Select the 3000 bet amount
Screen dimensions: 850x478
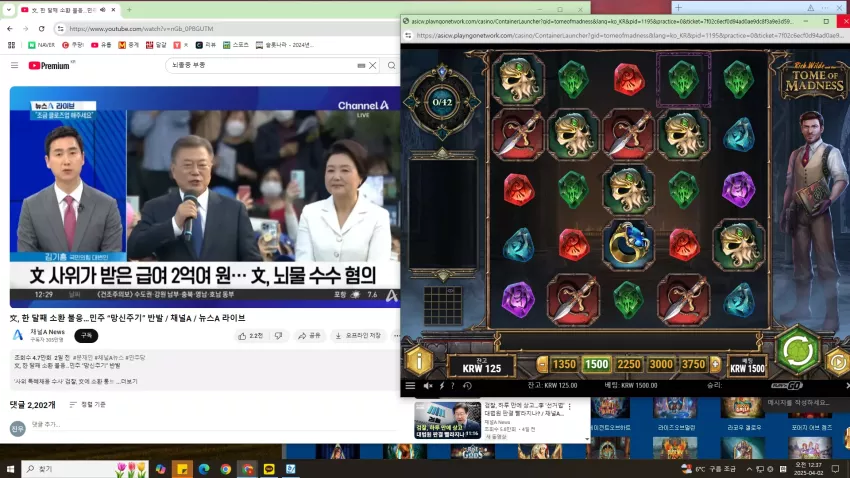click(x=661, y=364)
